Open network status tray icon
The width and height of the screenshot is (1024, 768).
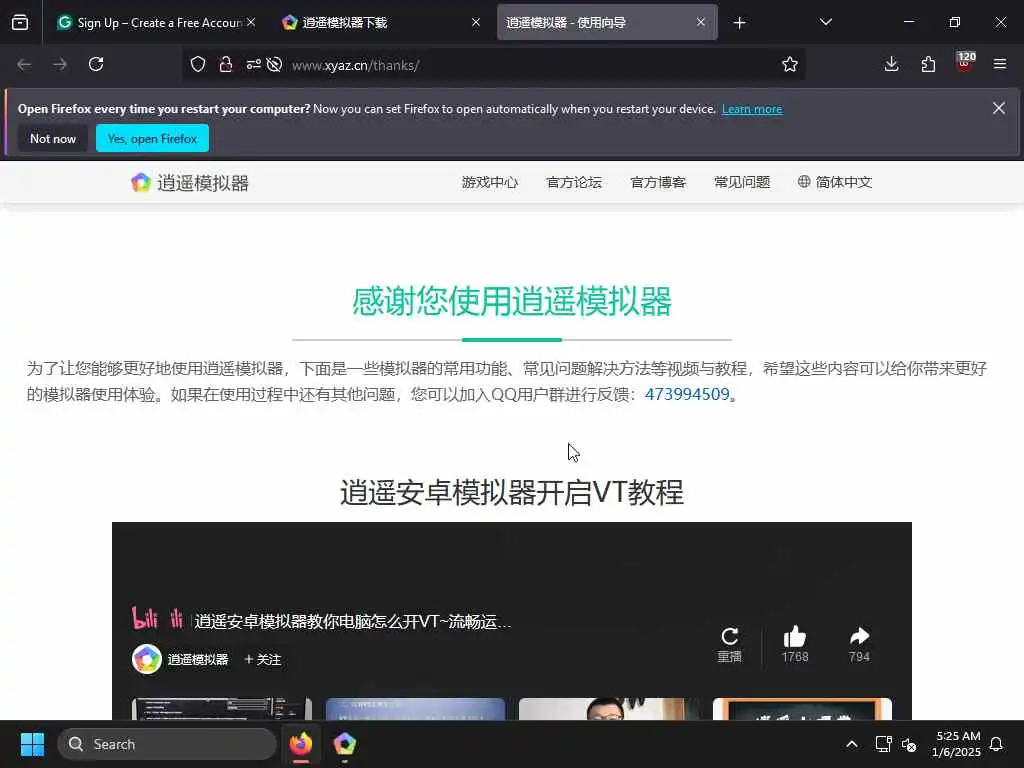pos(883,744)
